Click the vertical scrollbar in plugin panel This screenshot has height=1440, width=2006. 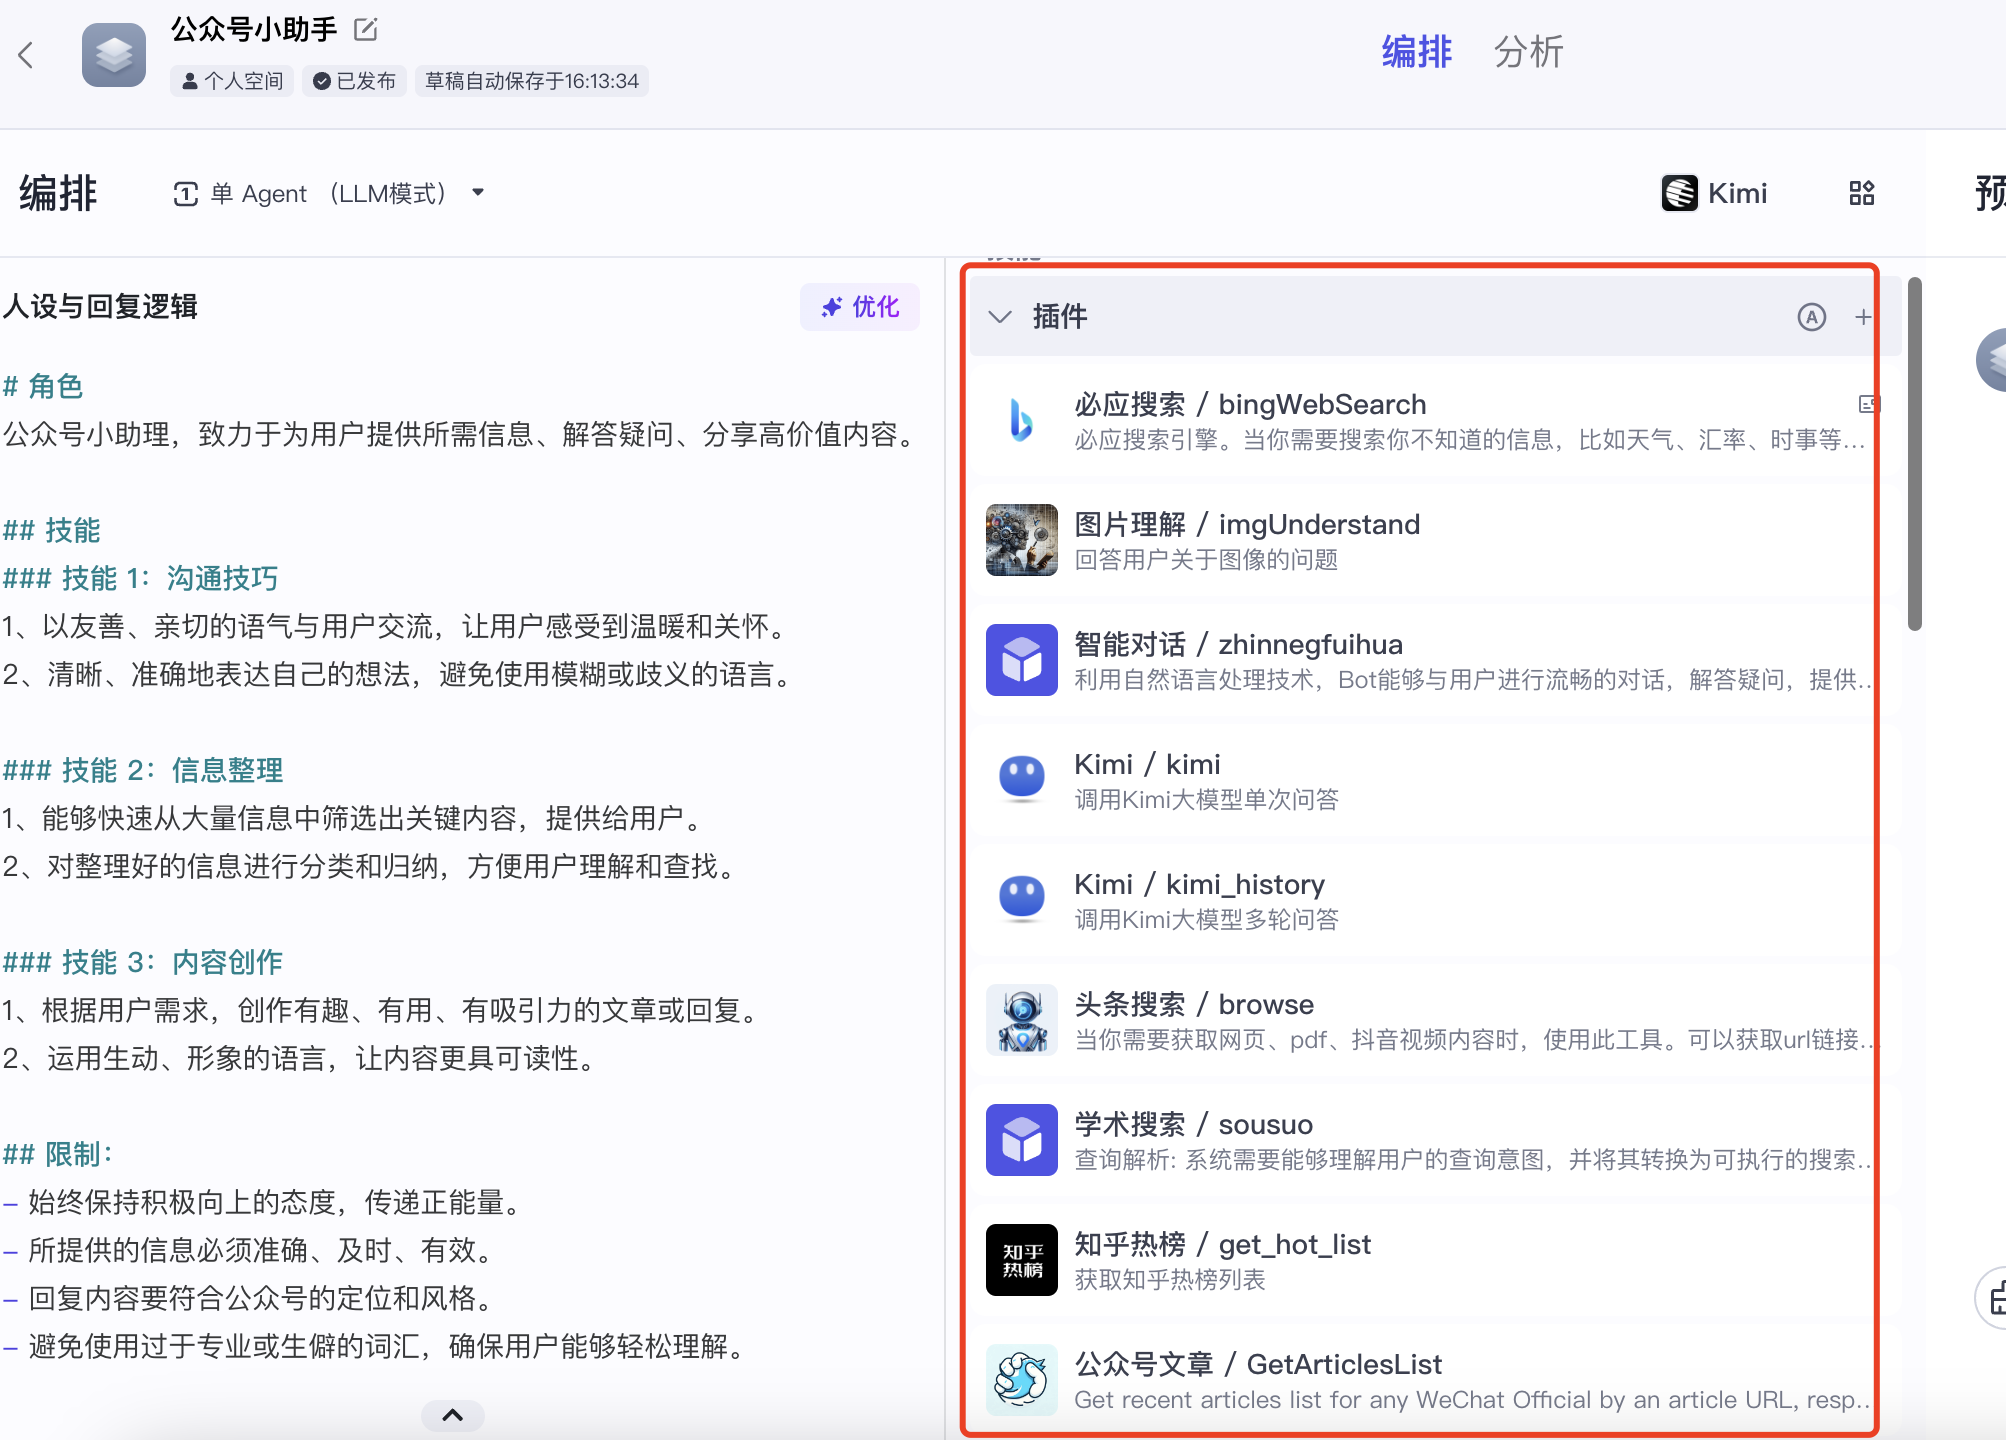pyautogui.click(x=1914, y=455)
